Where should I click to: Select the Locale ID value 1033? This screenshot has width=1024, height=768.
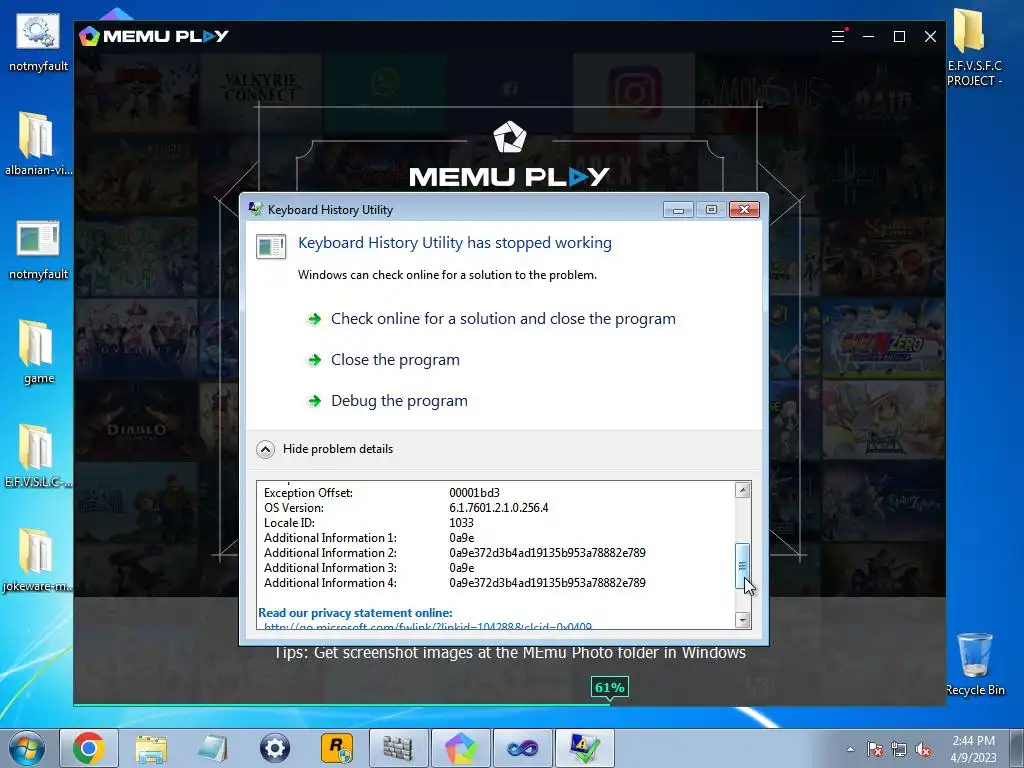point(461,523)
